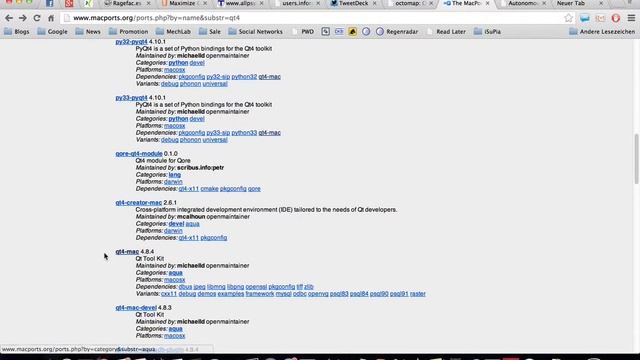Go back to the previous page
640x360 pixels.
point(9,18)
